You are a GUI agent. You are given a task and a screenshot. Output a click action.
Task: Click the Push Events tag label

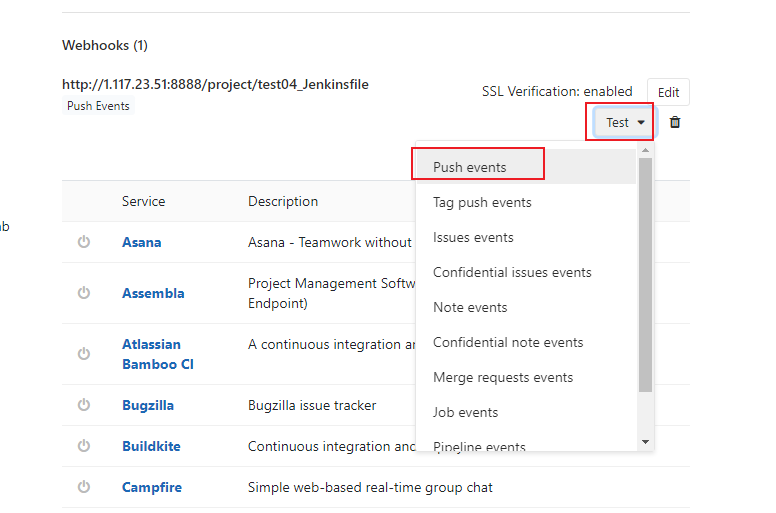tap(98, 106)
